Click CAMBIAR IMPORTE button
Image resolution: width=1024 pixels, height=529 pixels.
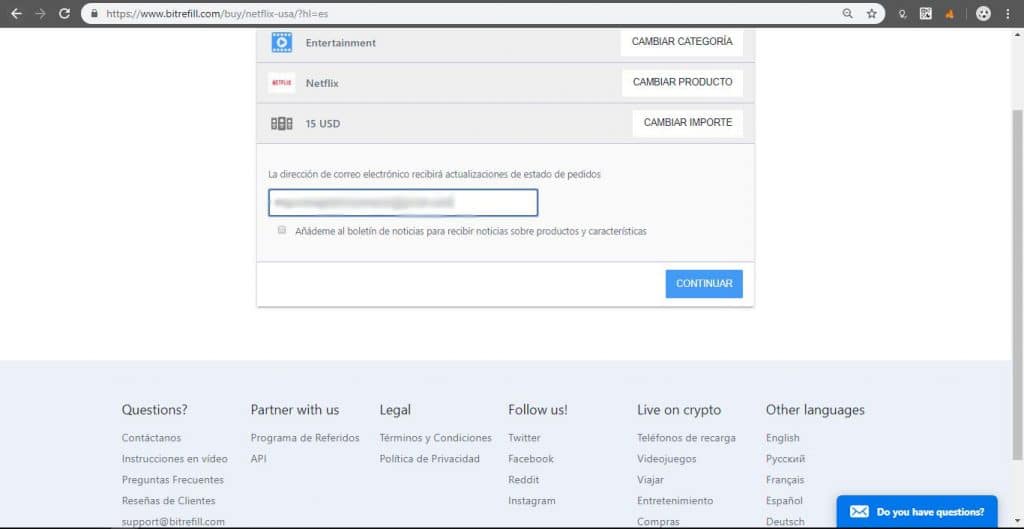(x=688, y=123)
